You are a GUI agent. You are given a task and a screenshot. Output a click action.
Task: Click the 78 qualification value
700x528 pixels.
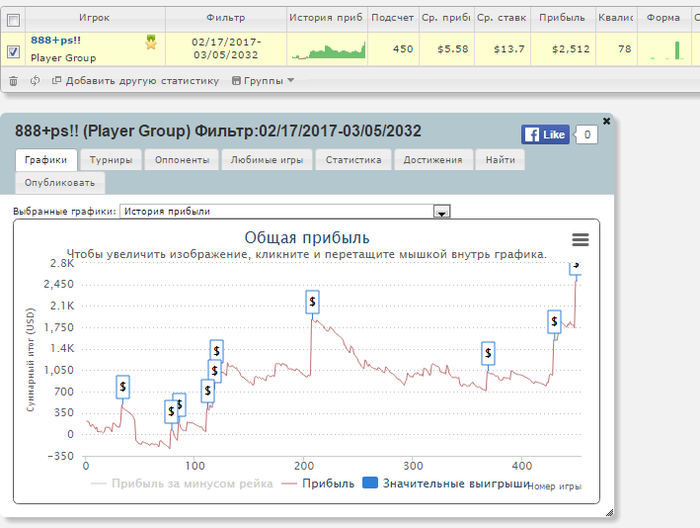pos(625,49)
